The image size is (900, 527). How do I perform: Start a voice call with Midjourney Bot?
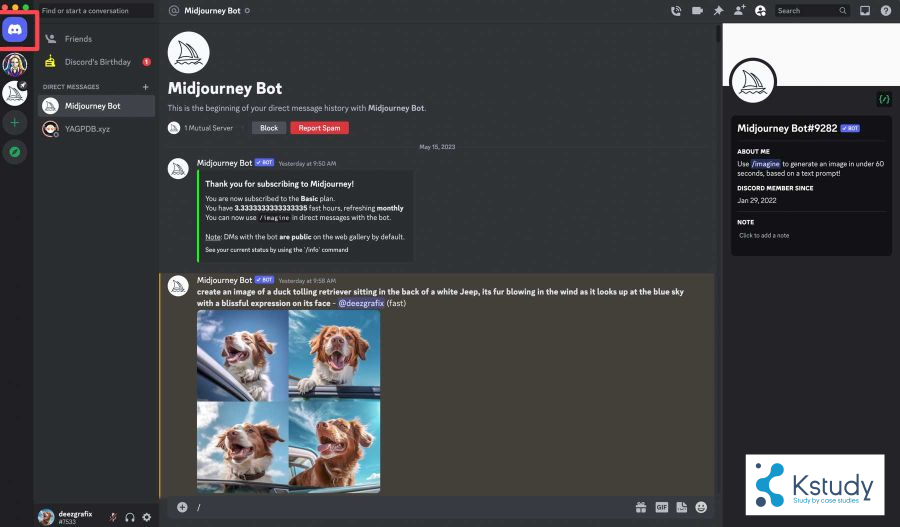tap(675, 11)
